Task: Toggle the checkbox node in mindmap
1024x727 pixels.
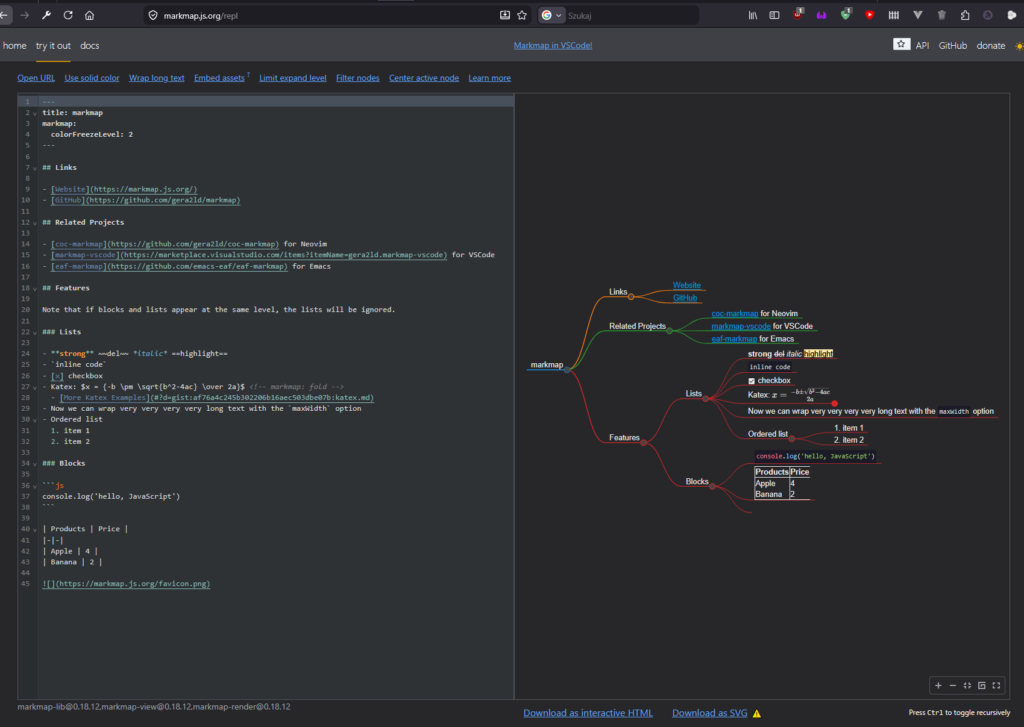Action: tap(752, 381)
